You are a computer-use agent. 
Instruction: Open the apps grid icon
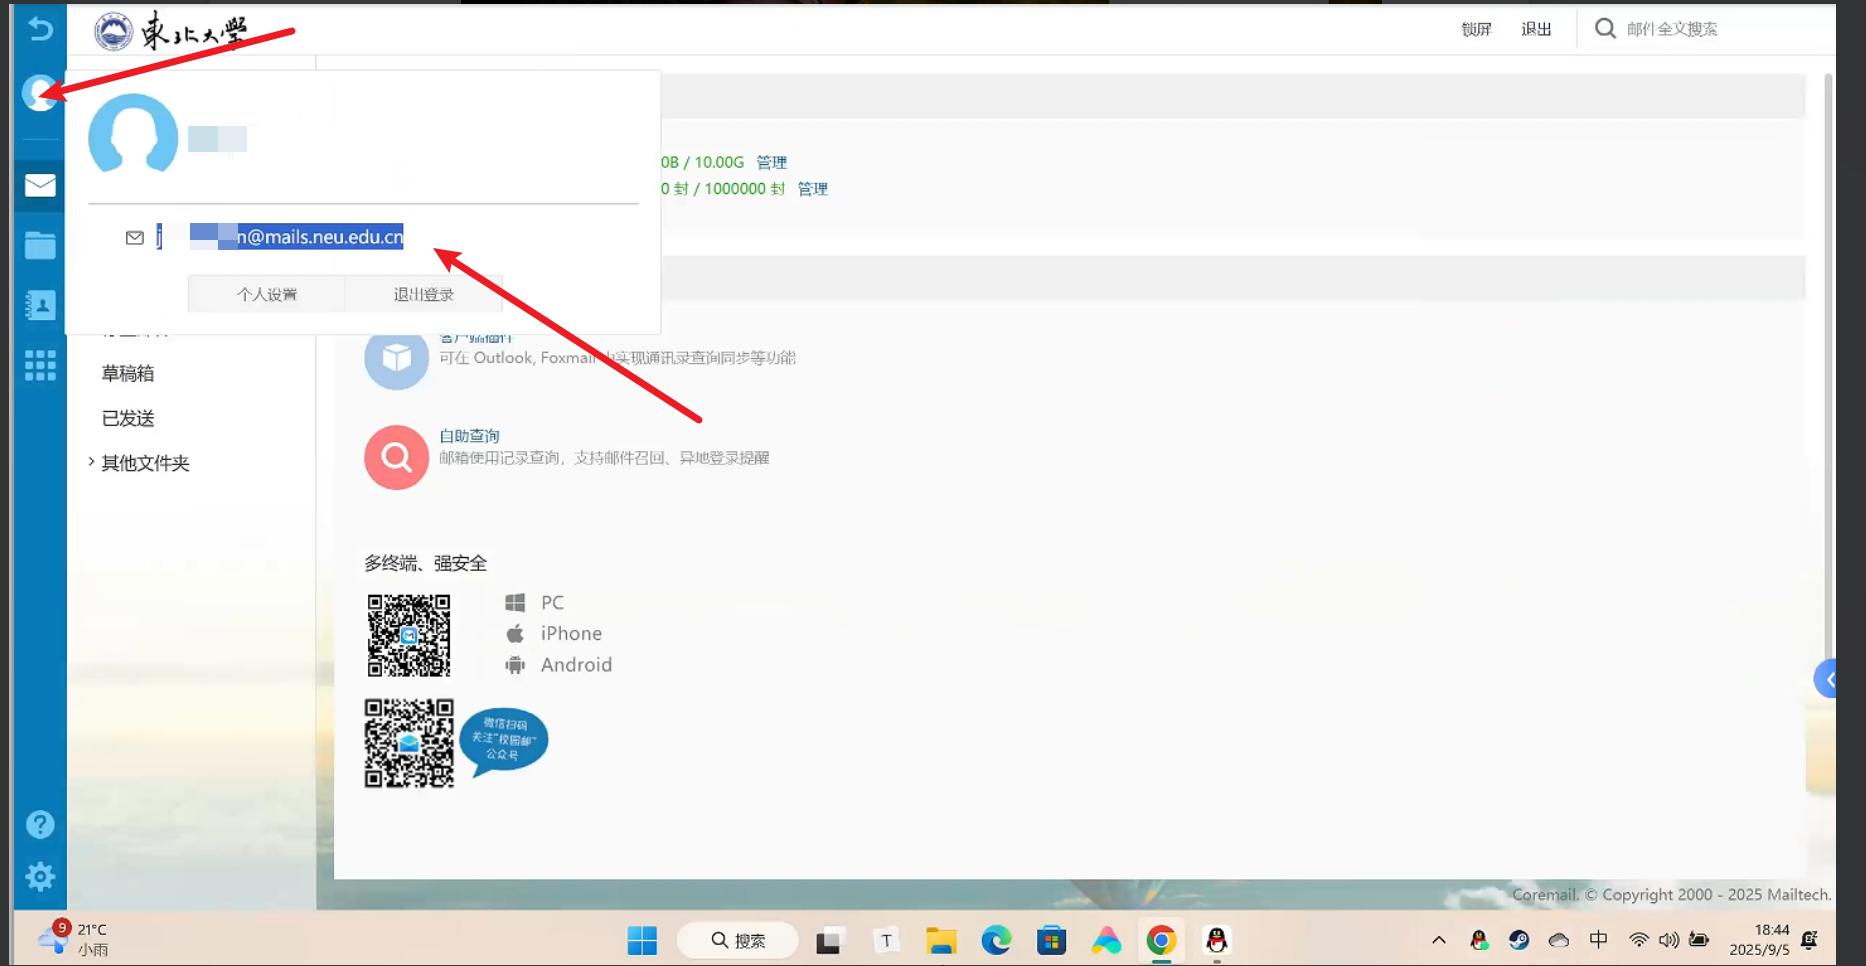point(40,365)
